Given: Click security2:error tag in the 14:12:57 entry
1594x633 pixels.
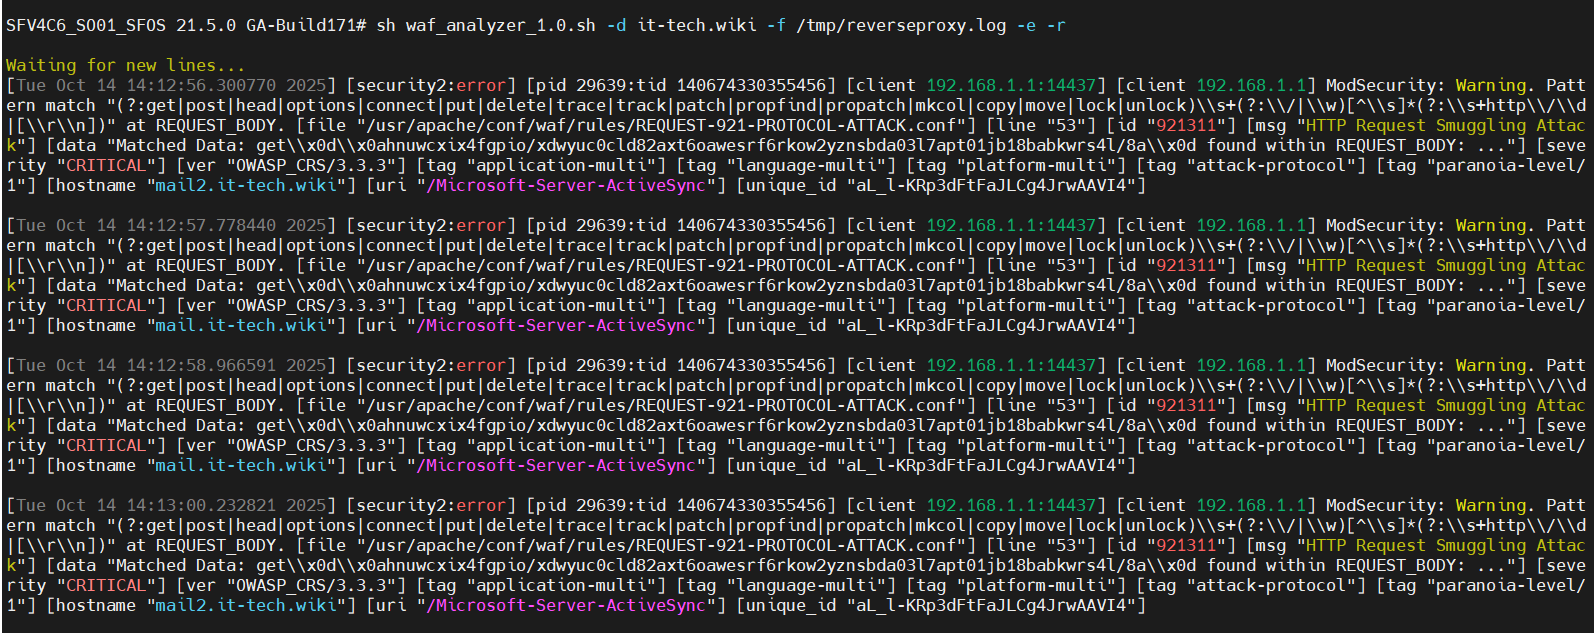Looking at the screenshot, I should pos(436,226).
